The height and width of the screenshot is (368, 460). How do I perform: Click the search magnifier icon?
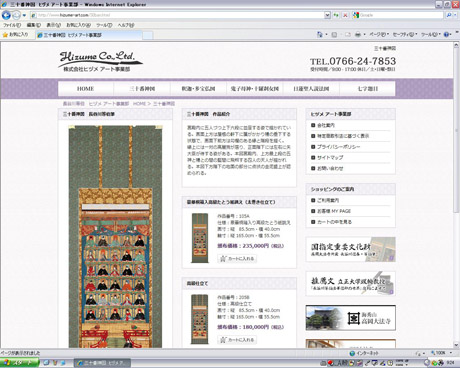tap(449, 15)
